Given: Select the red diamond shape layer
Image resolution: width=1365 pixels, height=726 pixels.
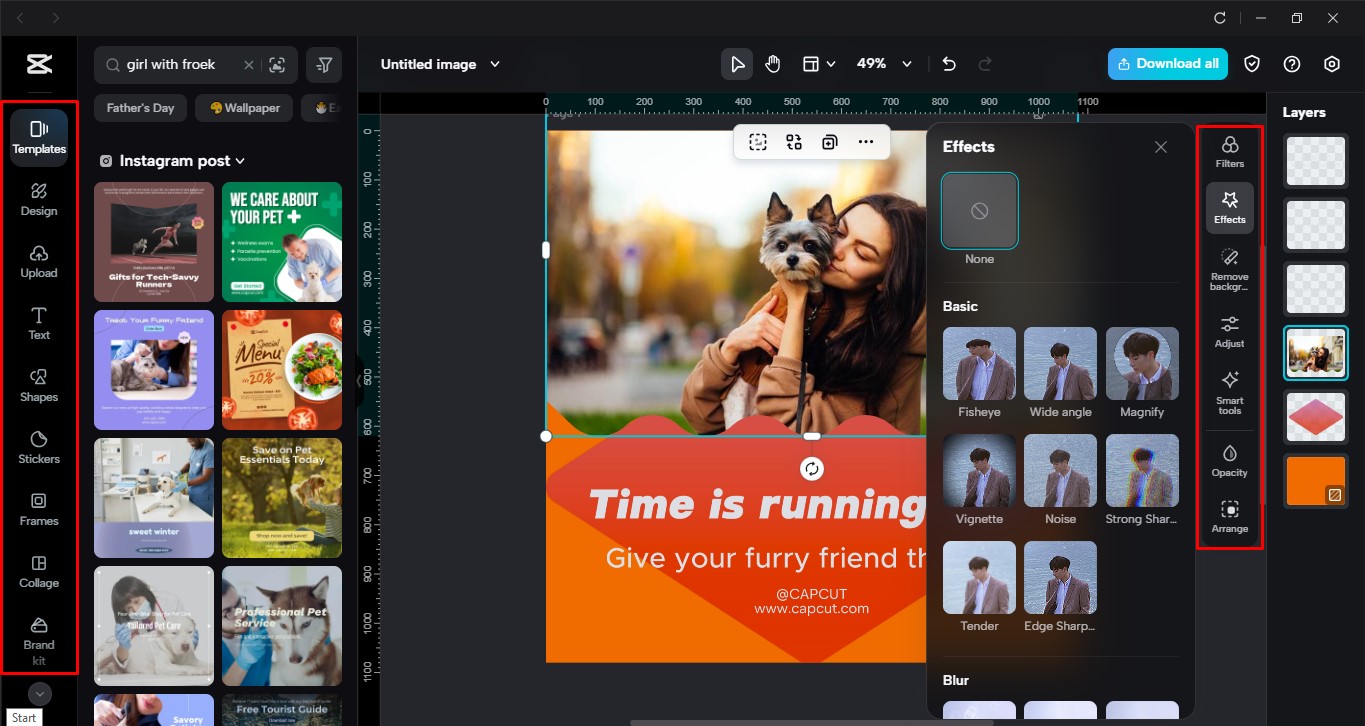Looking at the screenshot, I should (1316, 417).
